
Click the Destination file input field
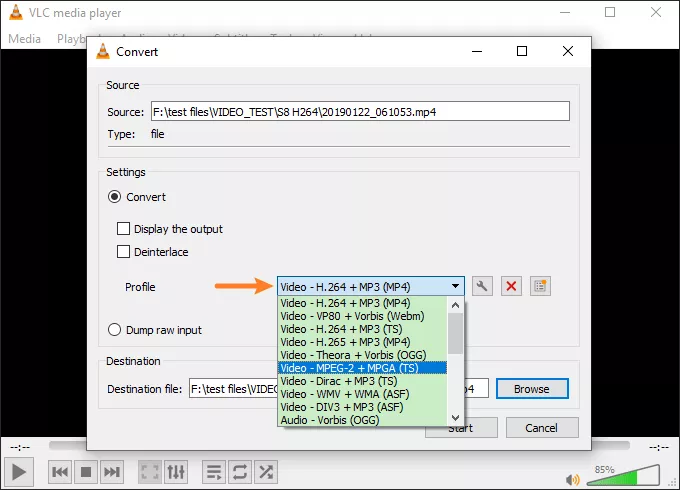(234, 389)
